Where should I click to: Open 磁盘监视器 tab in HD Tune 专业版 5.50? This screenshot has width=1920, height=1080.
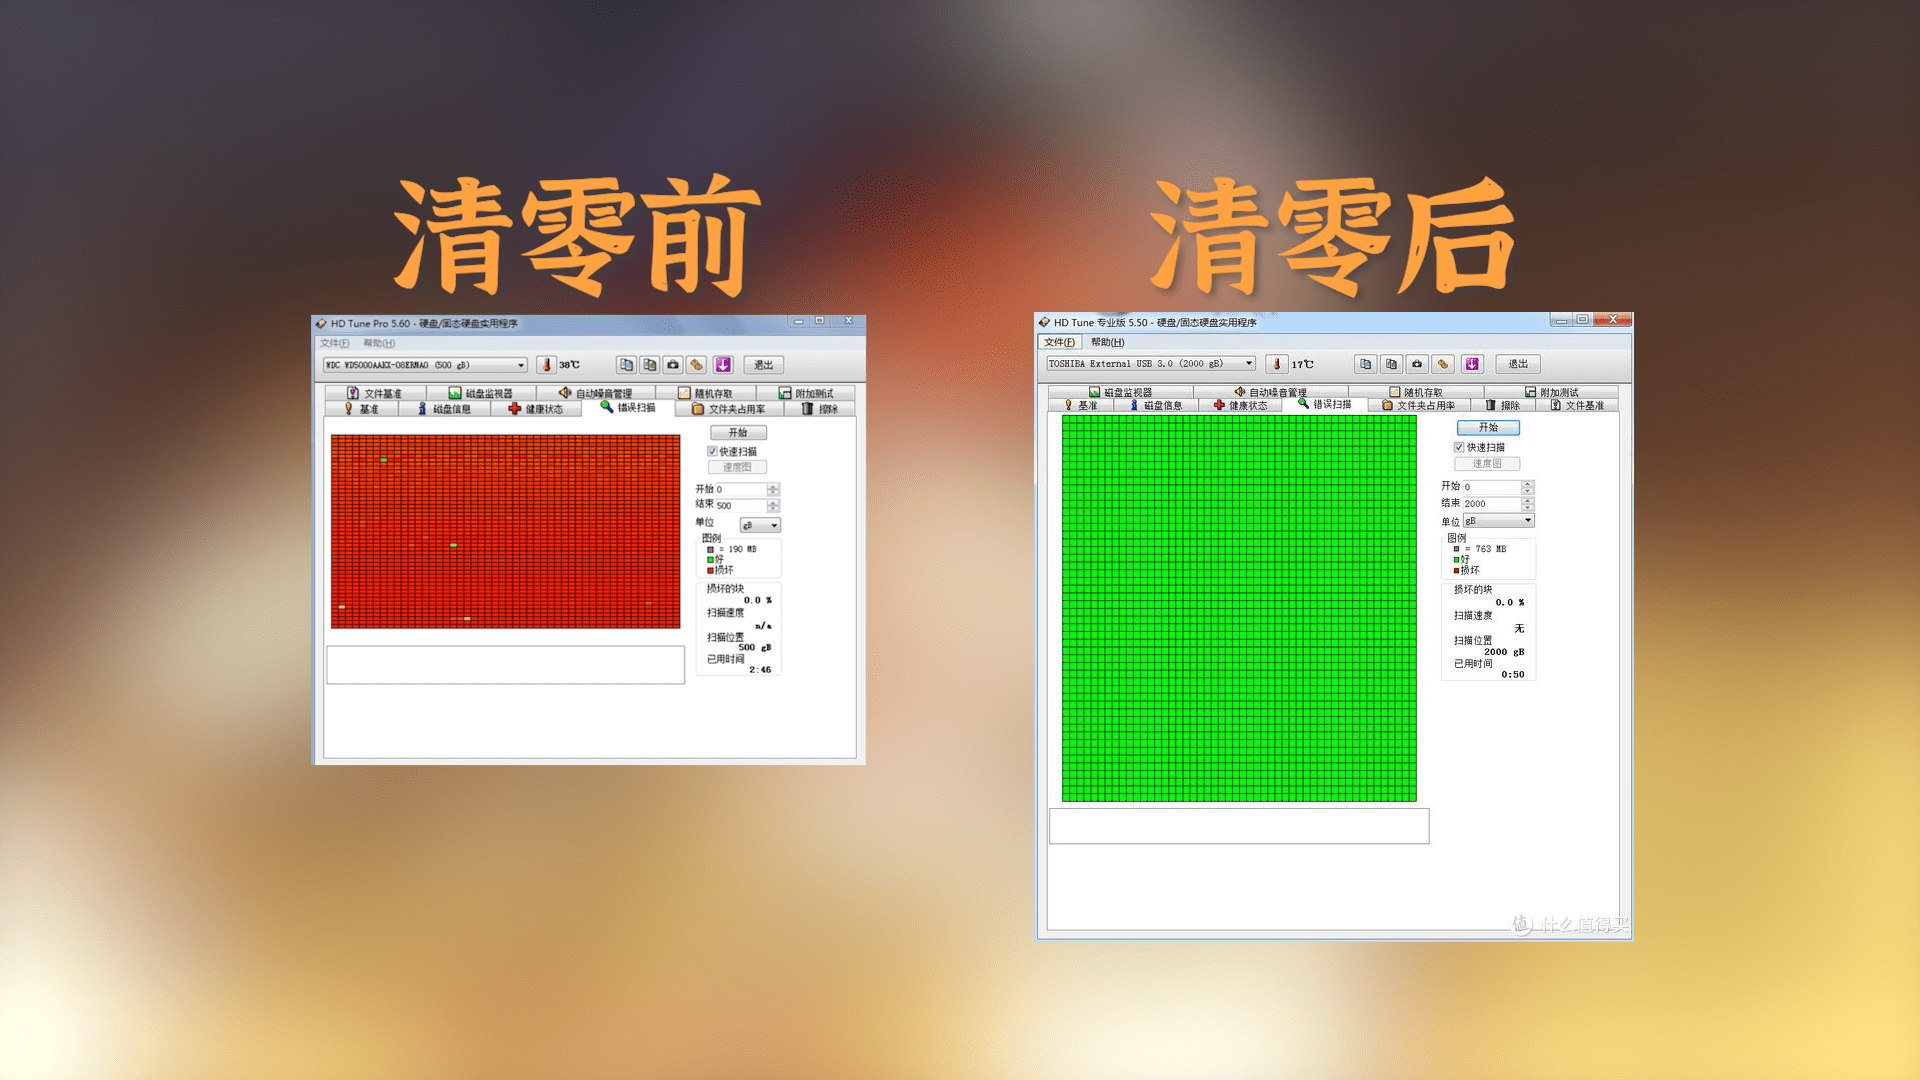click(x=1121, y=392)
